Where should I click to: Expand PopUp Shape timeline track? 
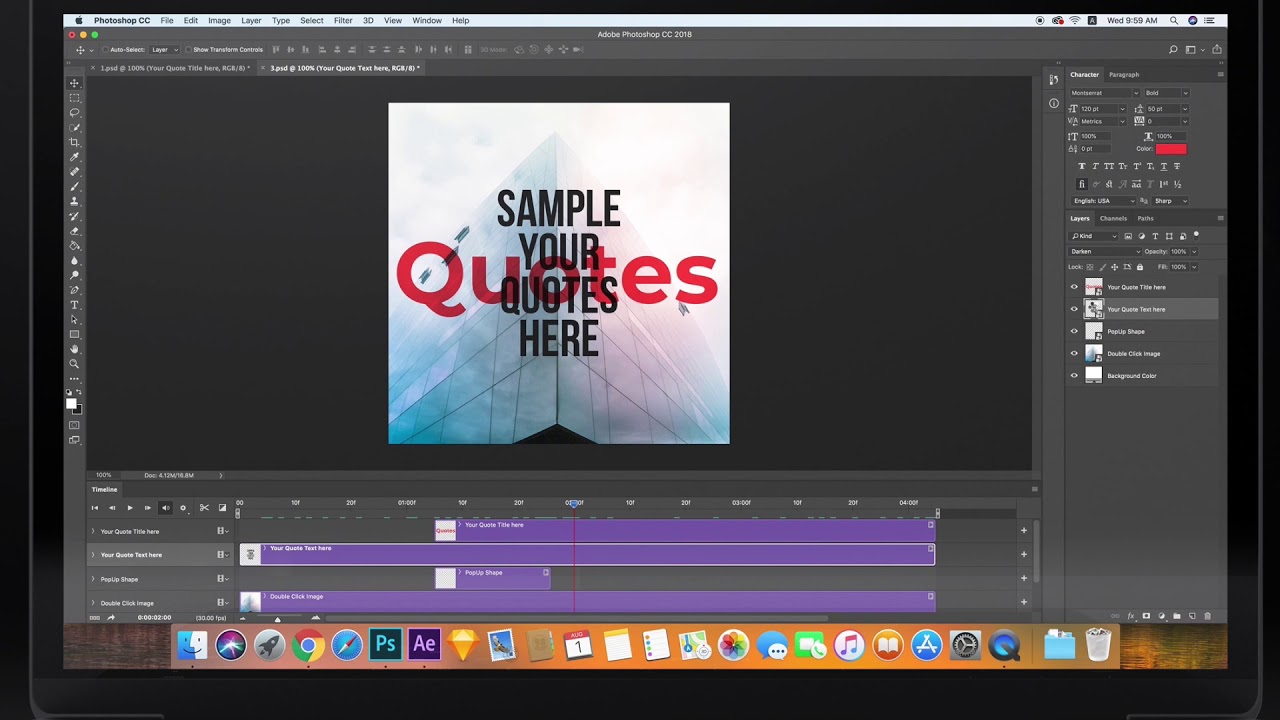pyautogui.click(x=93, y=579)
